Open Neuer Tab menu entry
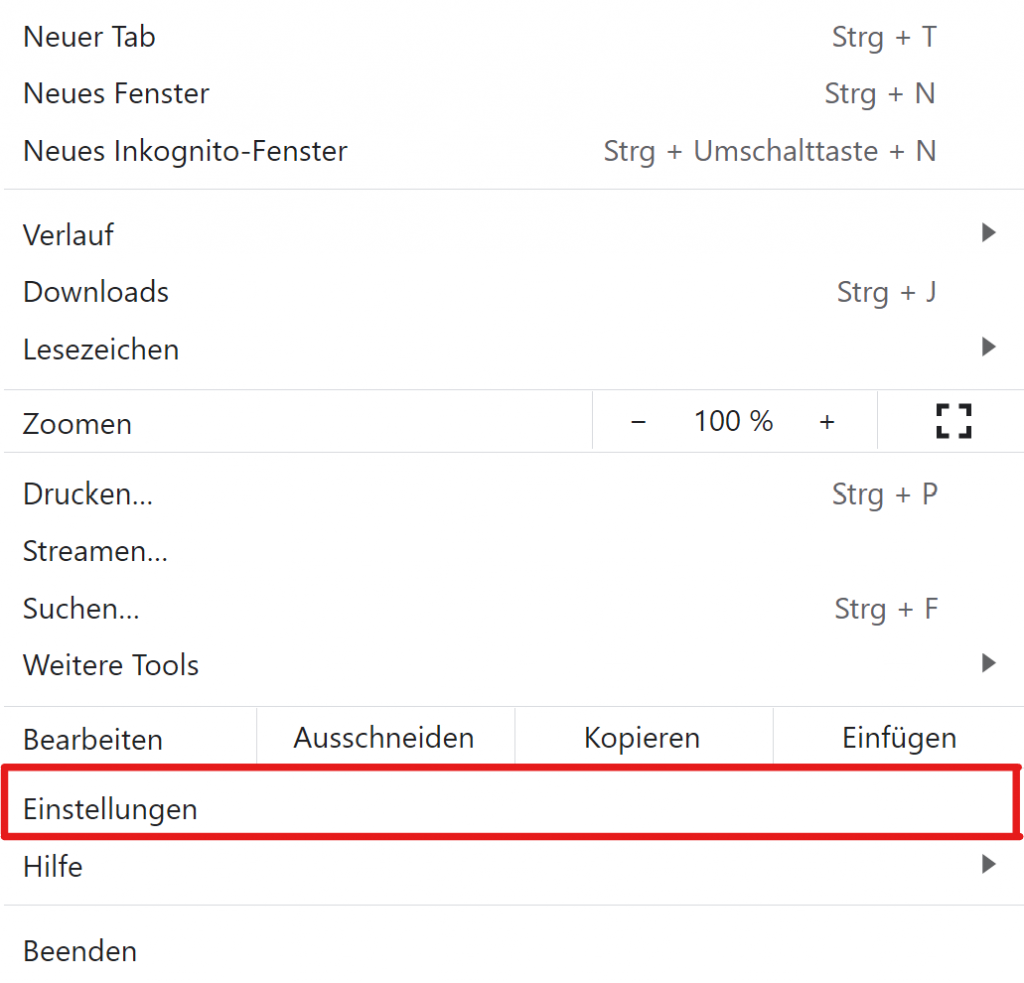1024x983 pixels. (90, 37)
